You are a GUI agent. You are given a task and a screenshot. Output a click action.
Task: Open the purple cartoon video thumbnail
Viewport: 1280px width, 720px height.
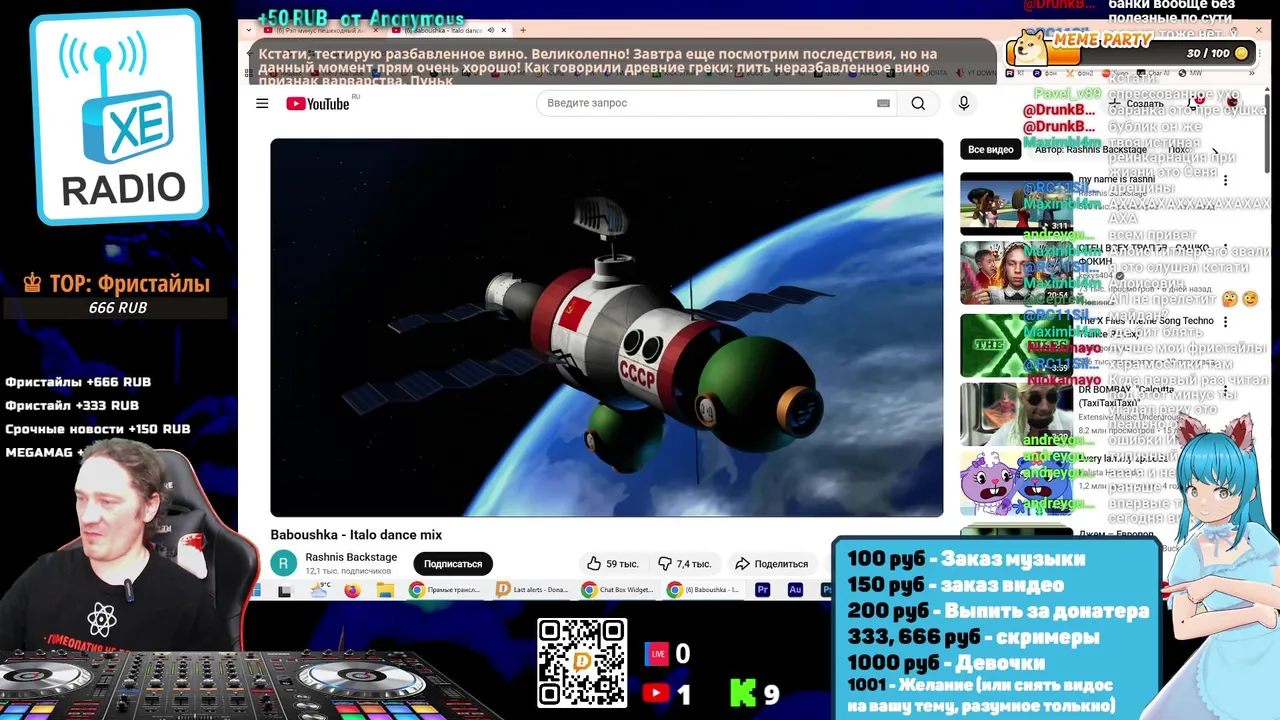click(1016, 485)
